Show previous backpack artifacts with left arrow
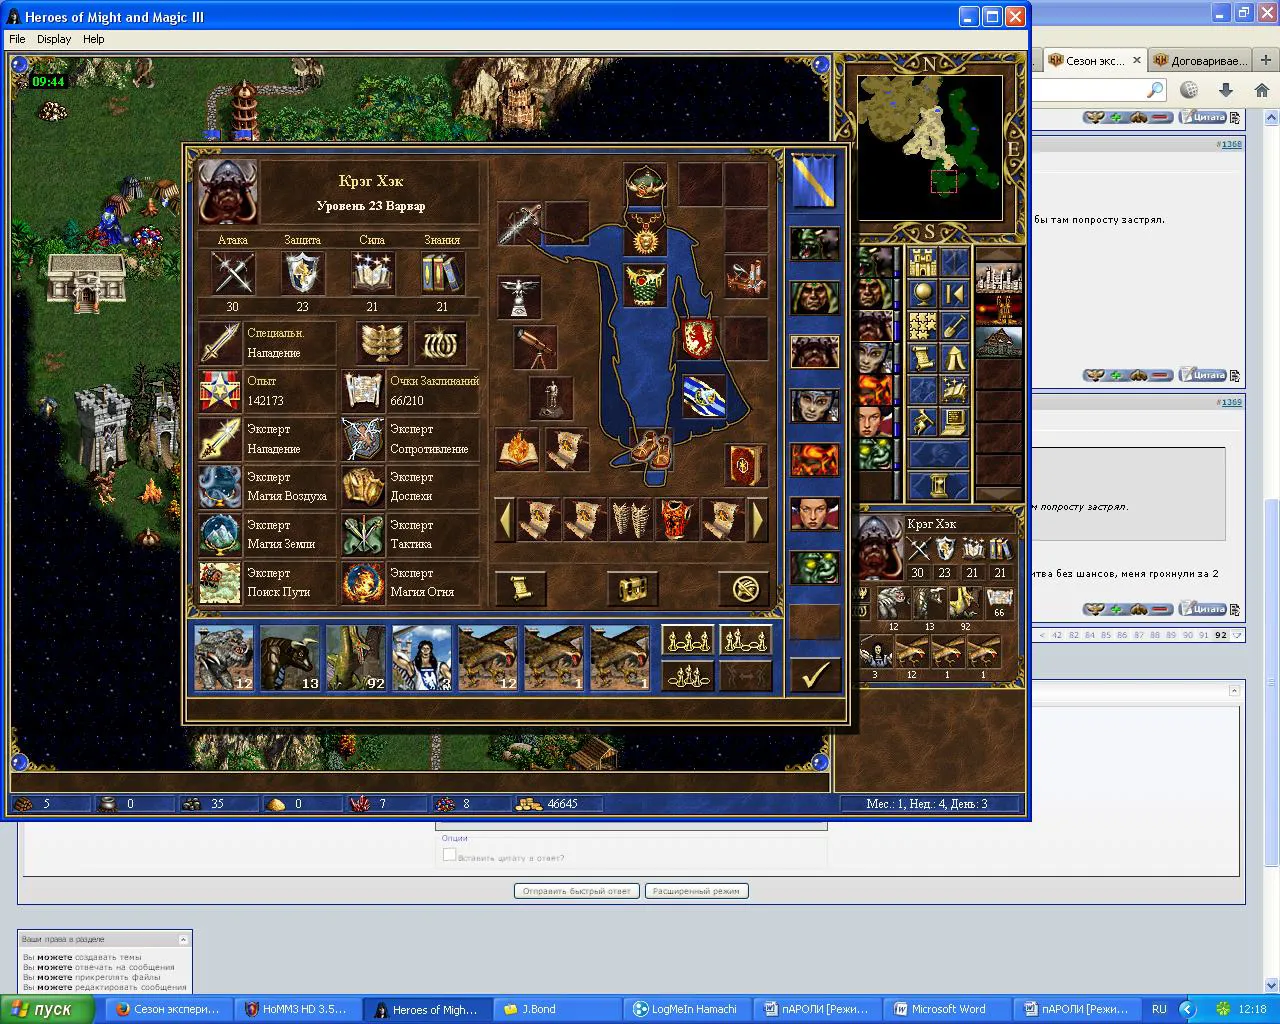 (506, 520)
